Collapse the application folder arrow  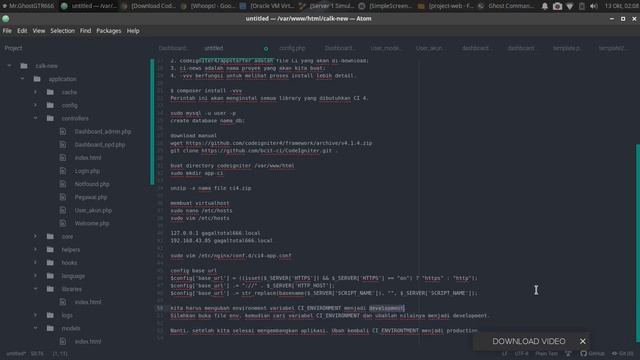[22, 79]
